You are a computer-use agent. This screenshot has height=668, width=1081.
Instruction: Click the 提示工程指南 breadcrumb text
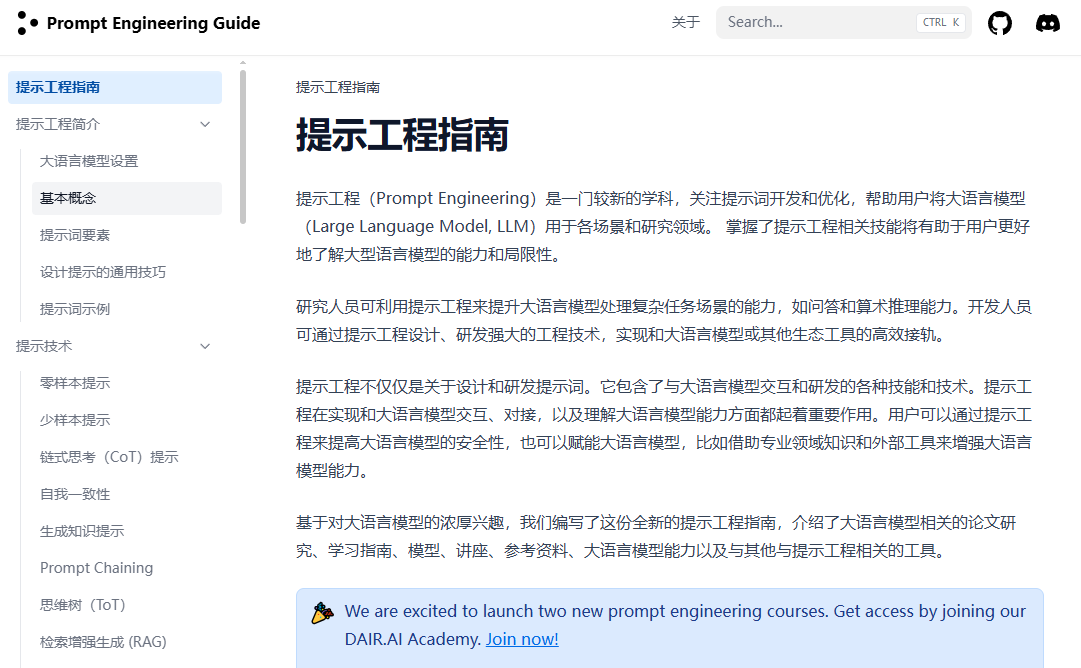[337, 87]
